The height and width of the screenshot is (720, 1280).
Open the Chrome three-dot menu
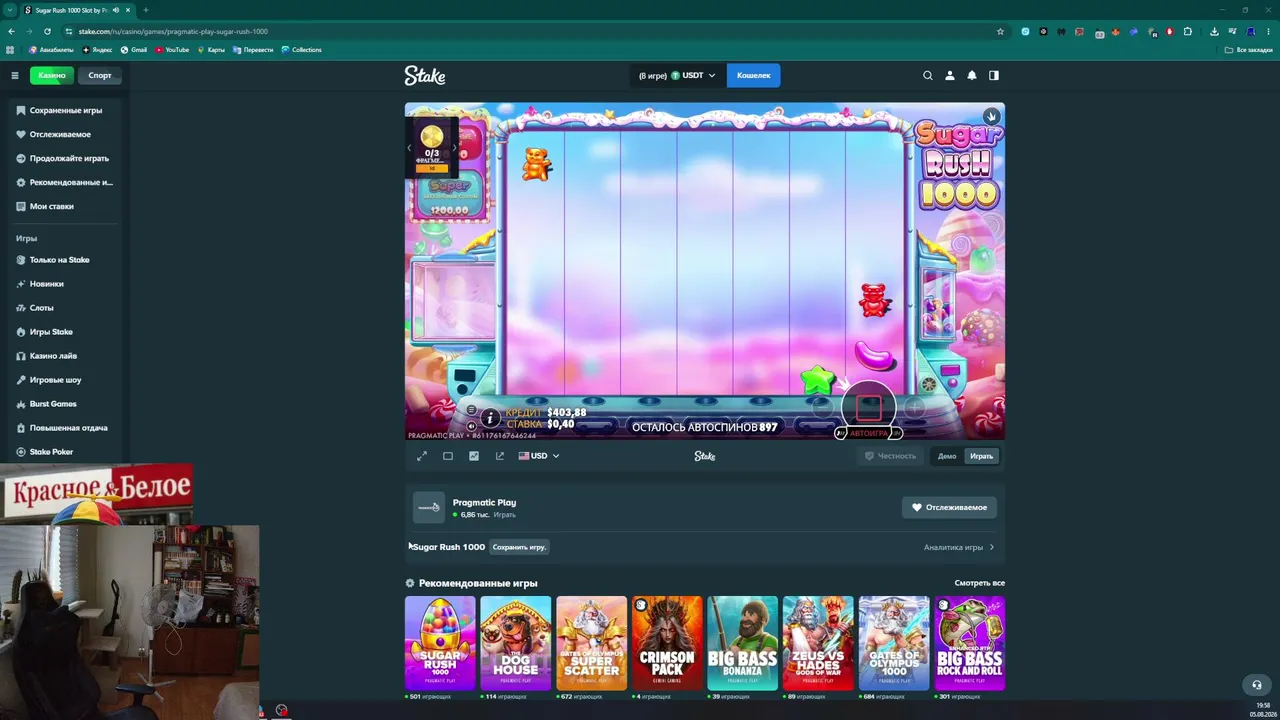tap(1268, 31)
